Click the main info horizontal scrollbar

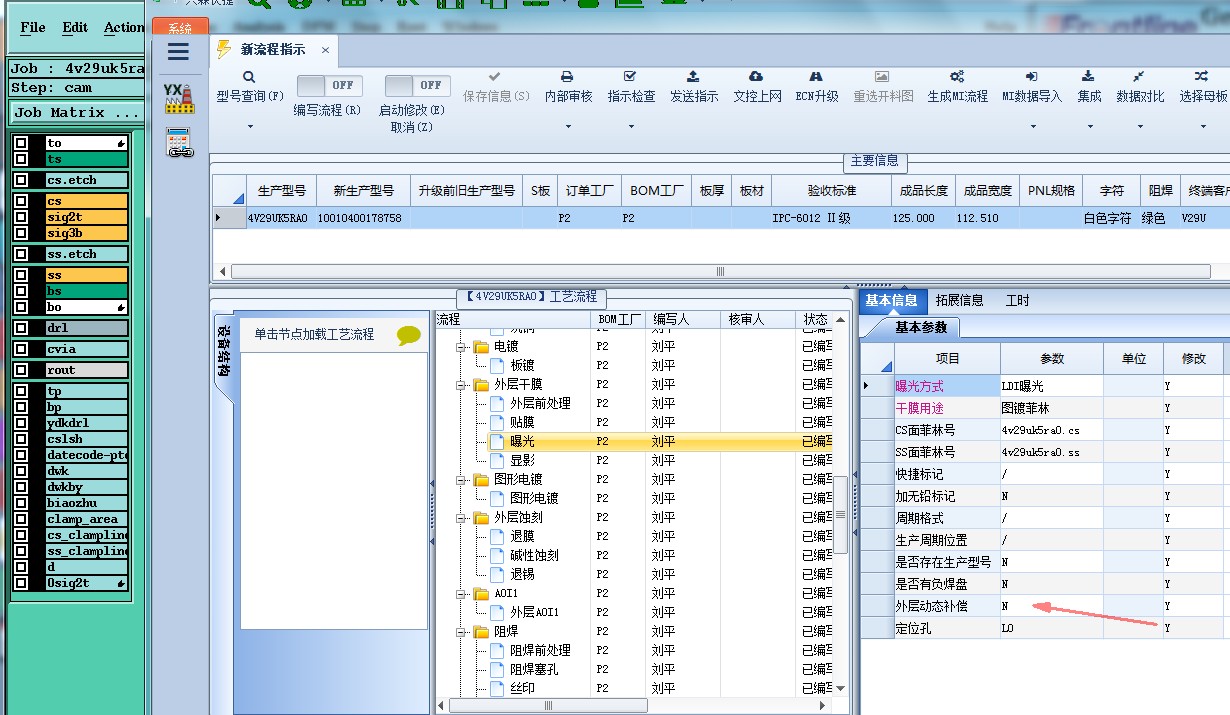click(x=720, y=271)
